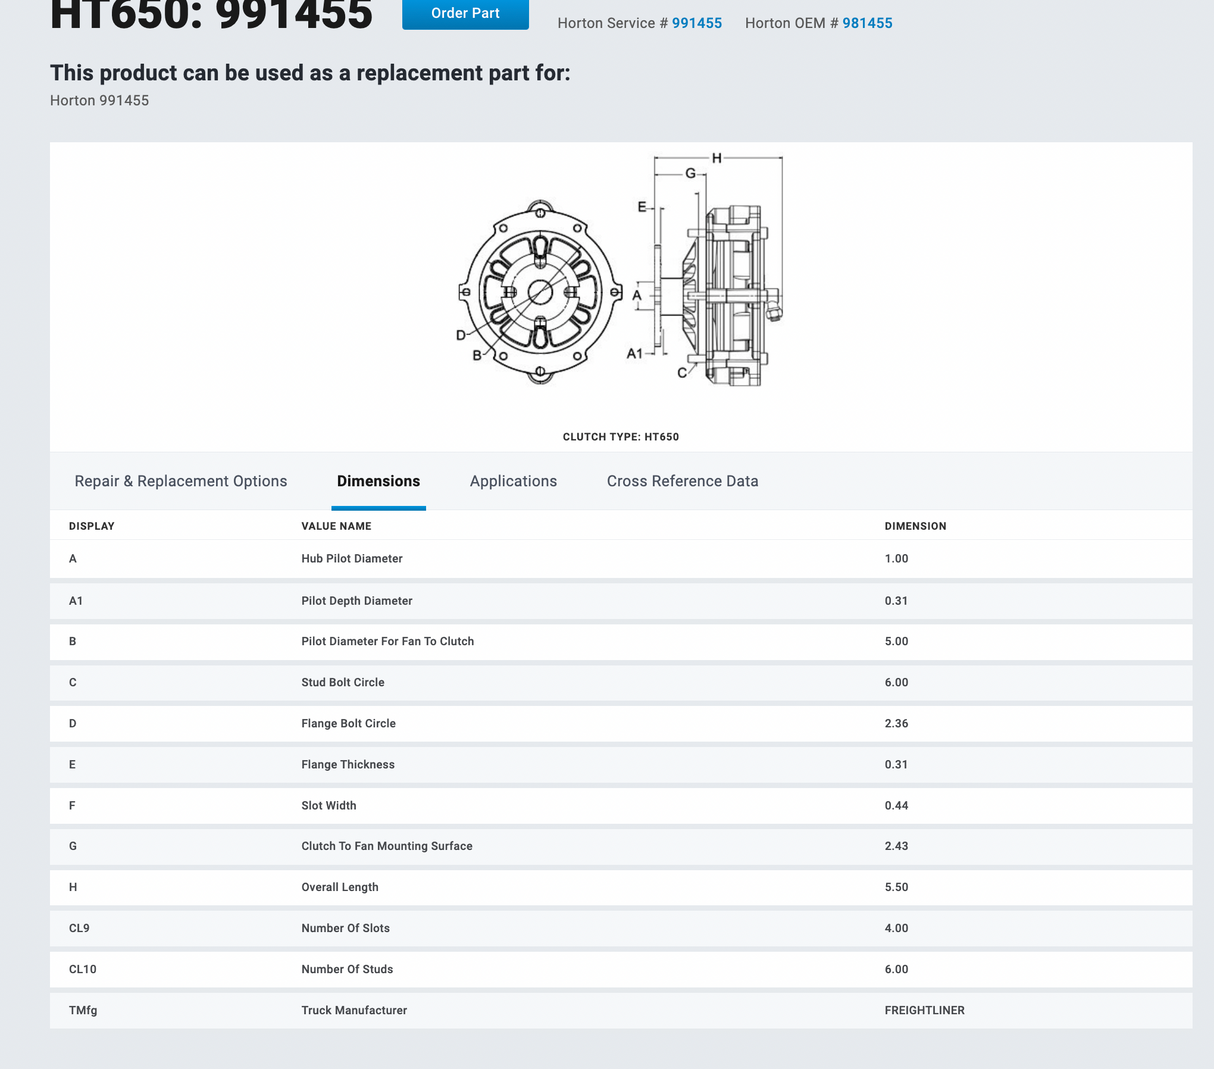Viewport: 1214px width, 1069px height.
Task: Click the Truck Manufacturer FREIGHTLINER value
Action: coord(924,1011)
